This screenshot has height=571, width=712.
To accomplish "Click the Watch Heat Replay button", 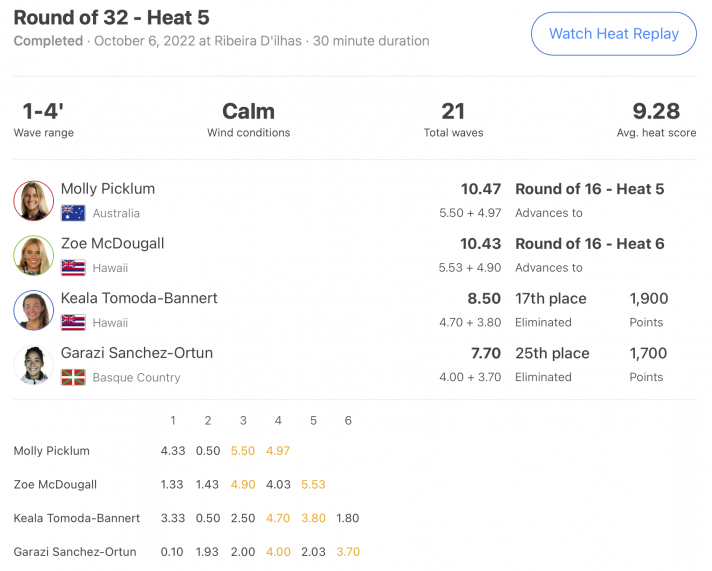I will coord(613,34).
